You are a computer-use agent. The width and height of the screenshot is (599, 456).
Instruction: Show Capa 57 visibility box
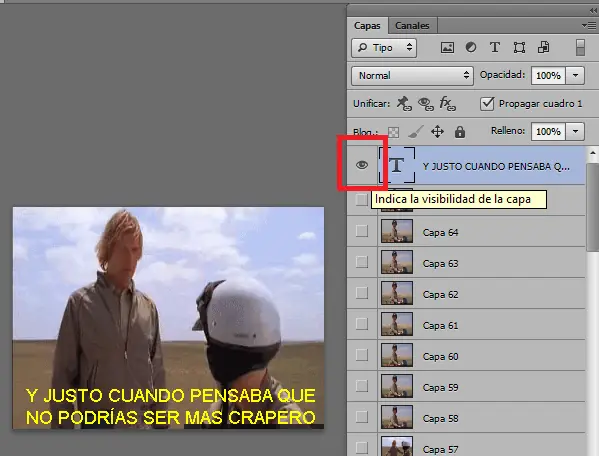click(x=361, y=447)
